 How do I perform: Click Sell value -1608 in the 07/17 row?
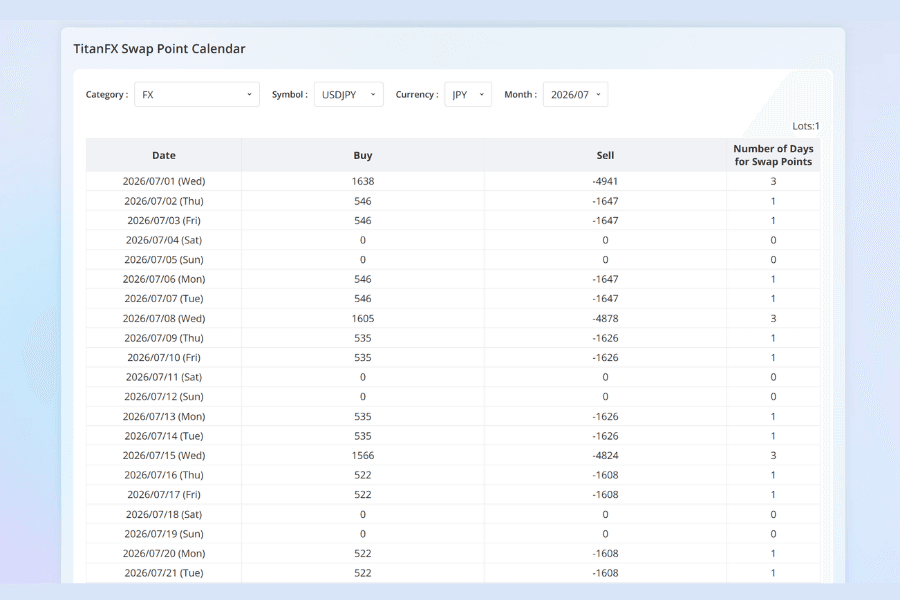tap(605, 494)
